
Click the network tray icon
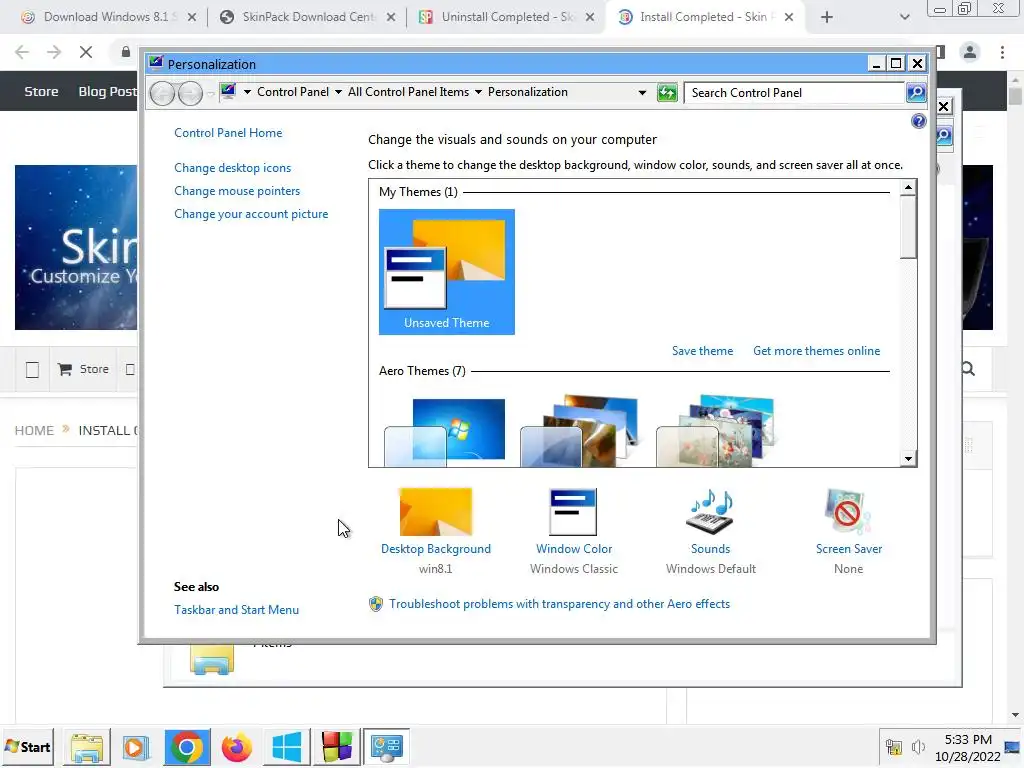pyautogui.click(x=893, y=746)
